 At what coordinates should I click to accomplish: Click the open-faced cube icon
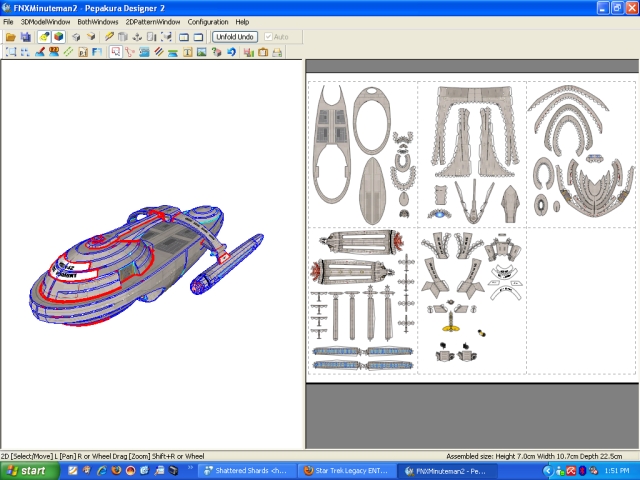point(91,37)
